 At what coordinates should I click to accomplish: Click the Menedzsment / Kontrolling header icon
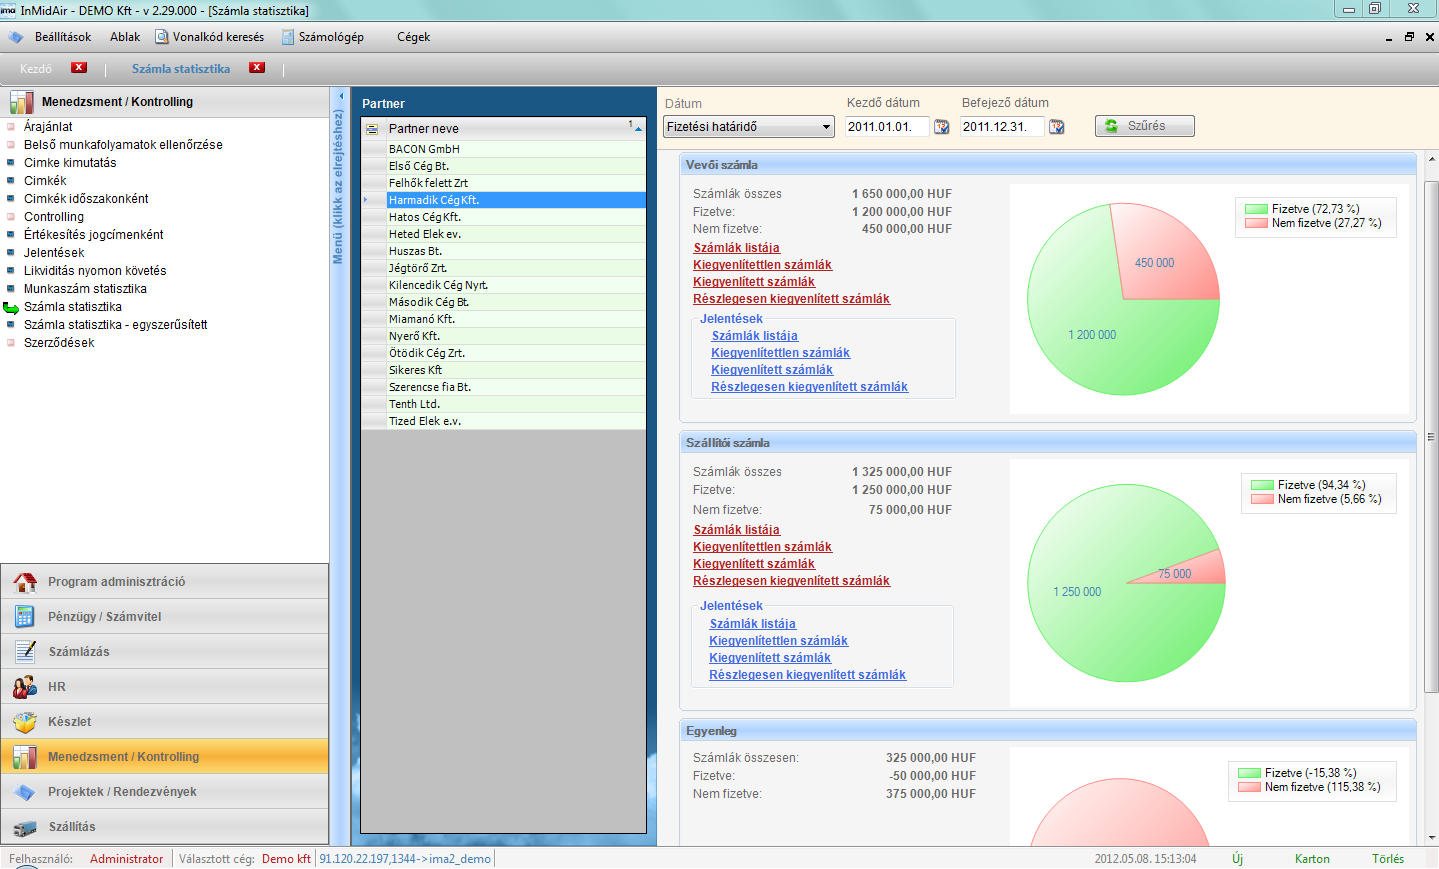click(x=21, y=102)
